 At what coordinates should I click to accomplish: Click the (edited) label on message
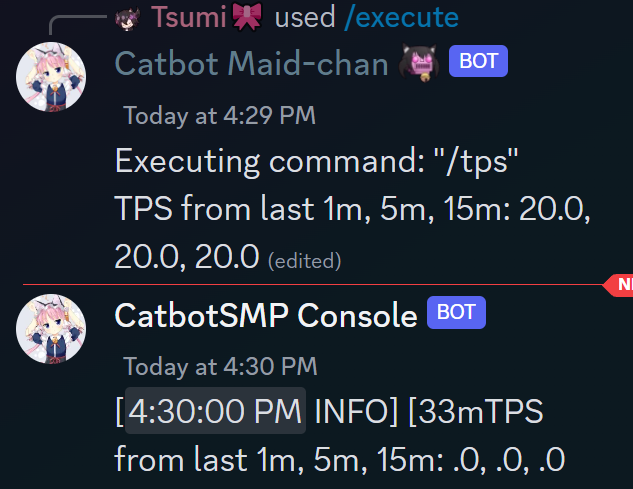[304, 261]
